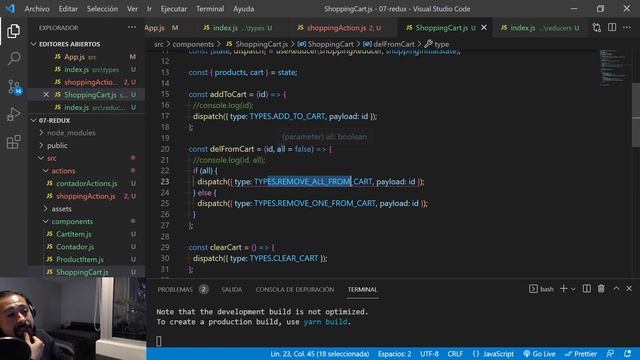Open contadorActions.js in file tree

pyautogui.click(x=86, y=184)
